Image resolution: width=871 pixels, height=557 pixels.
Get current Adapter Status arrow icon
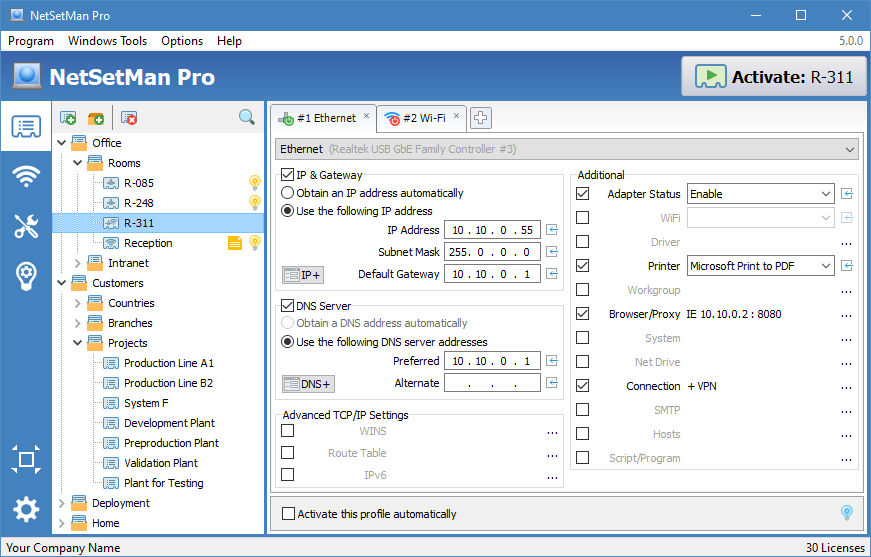point(847,193)
